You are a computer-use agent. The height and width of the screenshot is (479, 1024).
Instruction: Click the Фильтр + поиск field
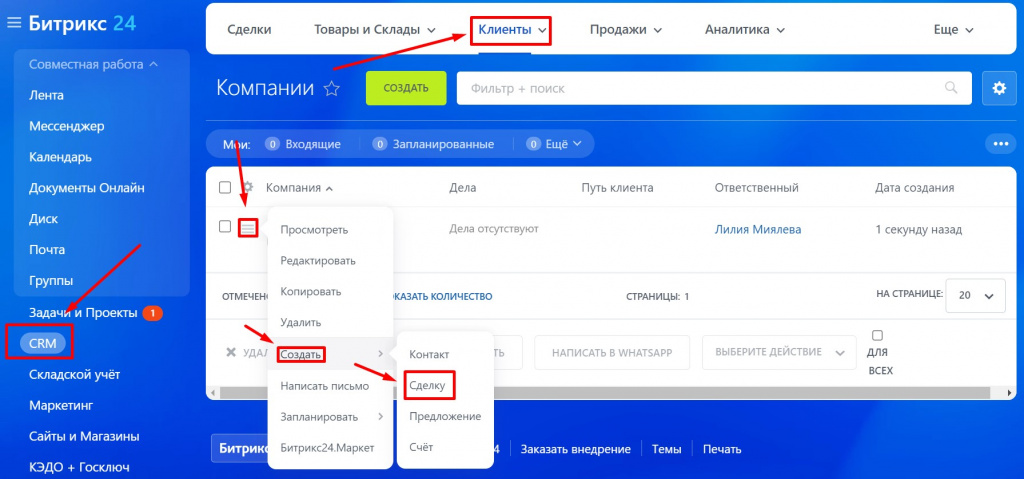point(716,88)
